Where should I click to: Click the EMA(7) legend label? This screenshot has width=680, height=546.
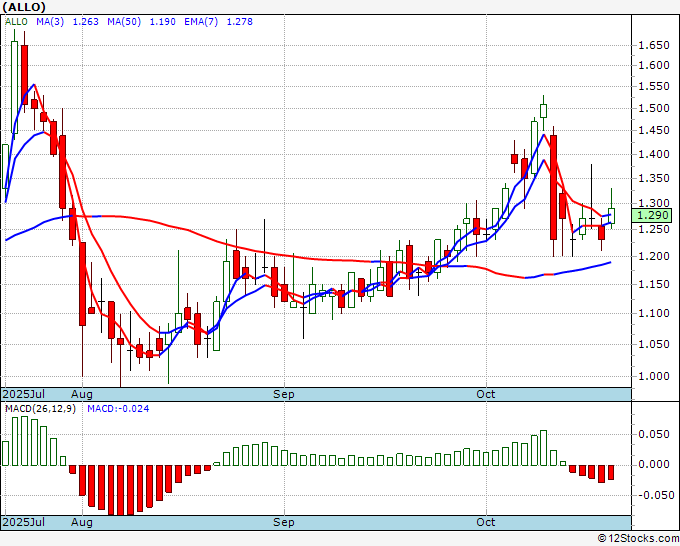click(x=201, y=22)
